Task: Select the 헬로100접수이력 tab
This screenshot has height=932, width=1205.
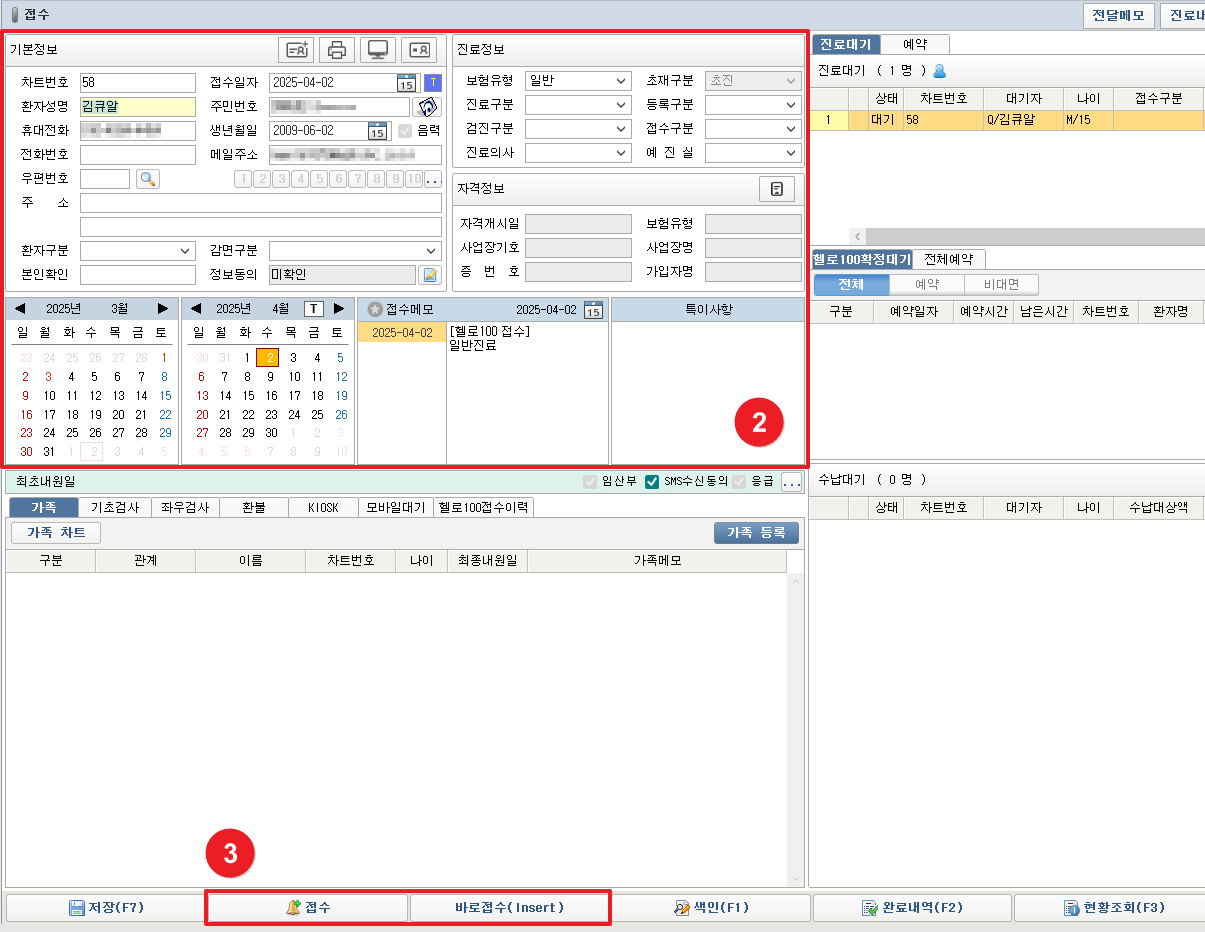Action: 484,507
